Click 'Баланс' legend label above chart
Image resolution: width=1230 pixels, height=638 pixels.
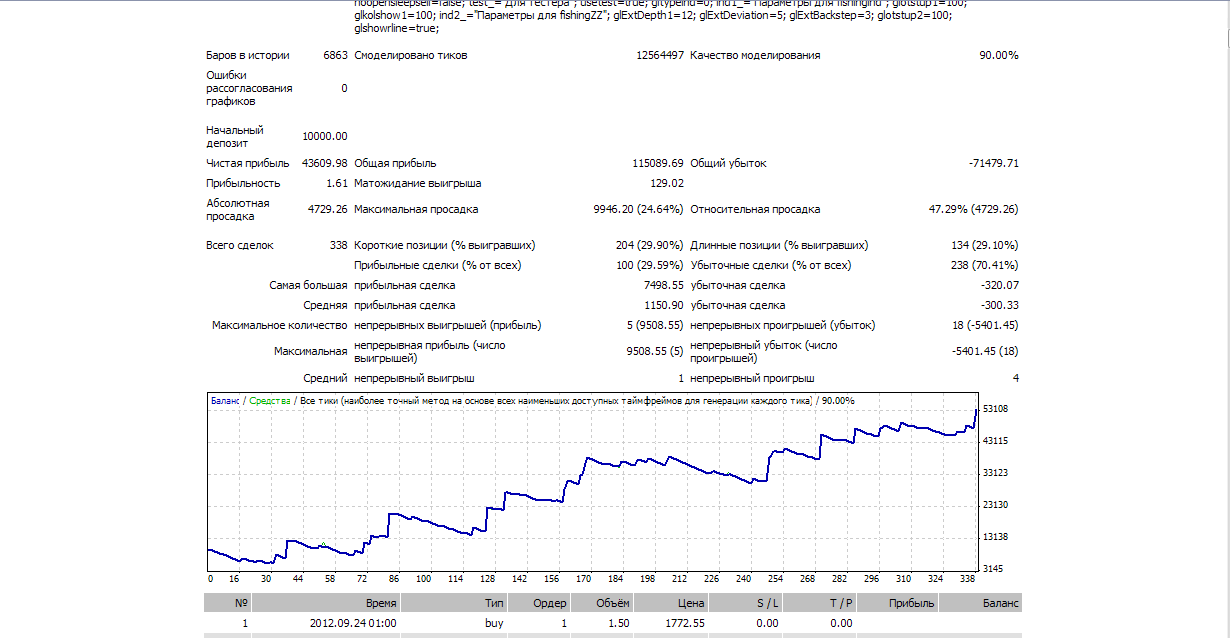226,400
